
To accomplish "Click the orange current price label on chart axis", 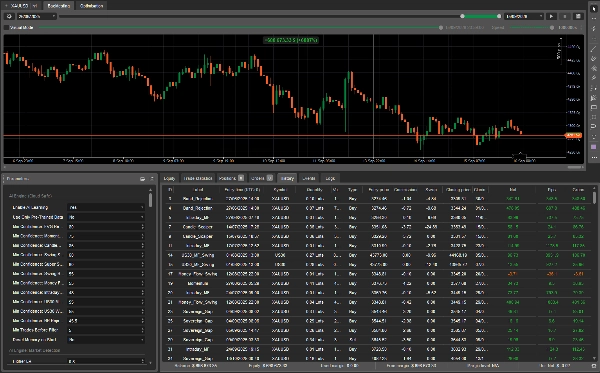I will click(574, 135).
